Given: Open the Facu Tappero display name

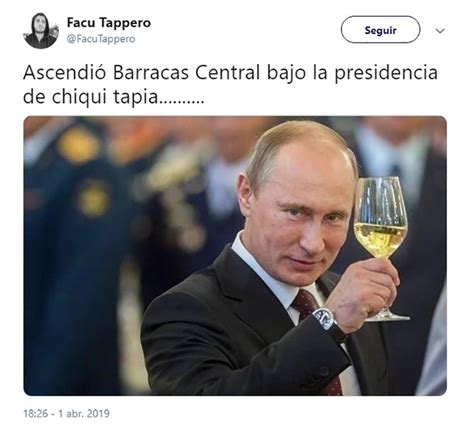Looking at the screenshot, I should 109,23.
